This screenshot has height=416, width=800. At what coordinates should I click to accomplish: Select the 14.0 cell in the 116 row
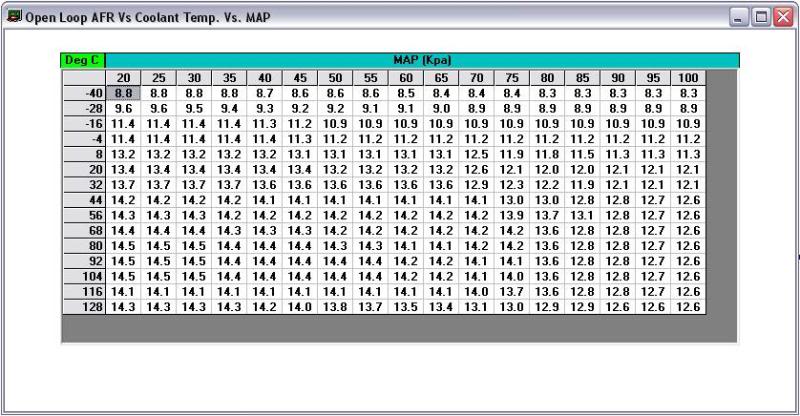(477, 292)
